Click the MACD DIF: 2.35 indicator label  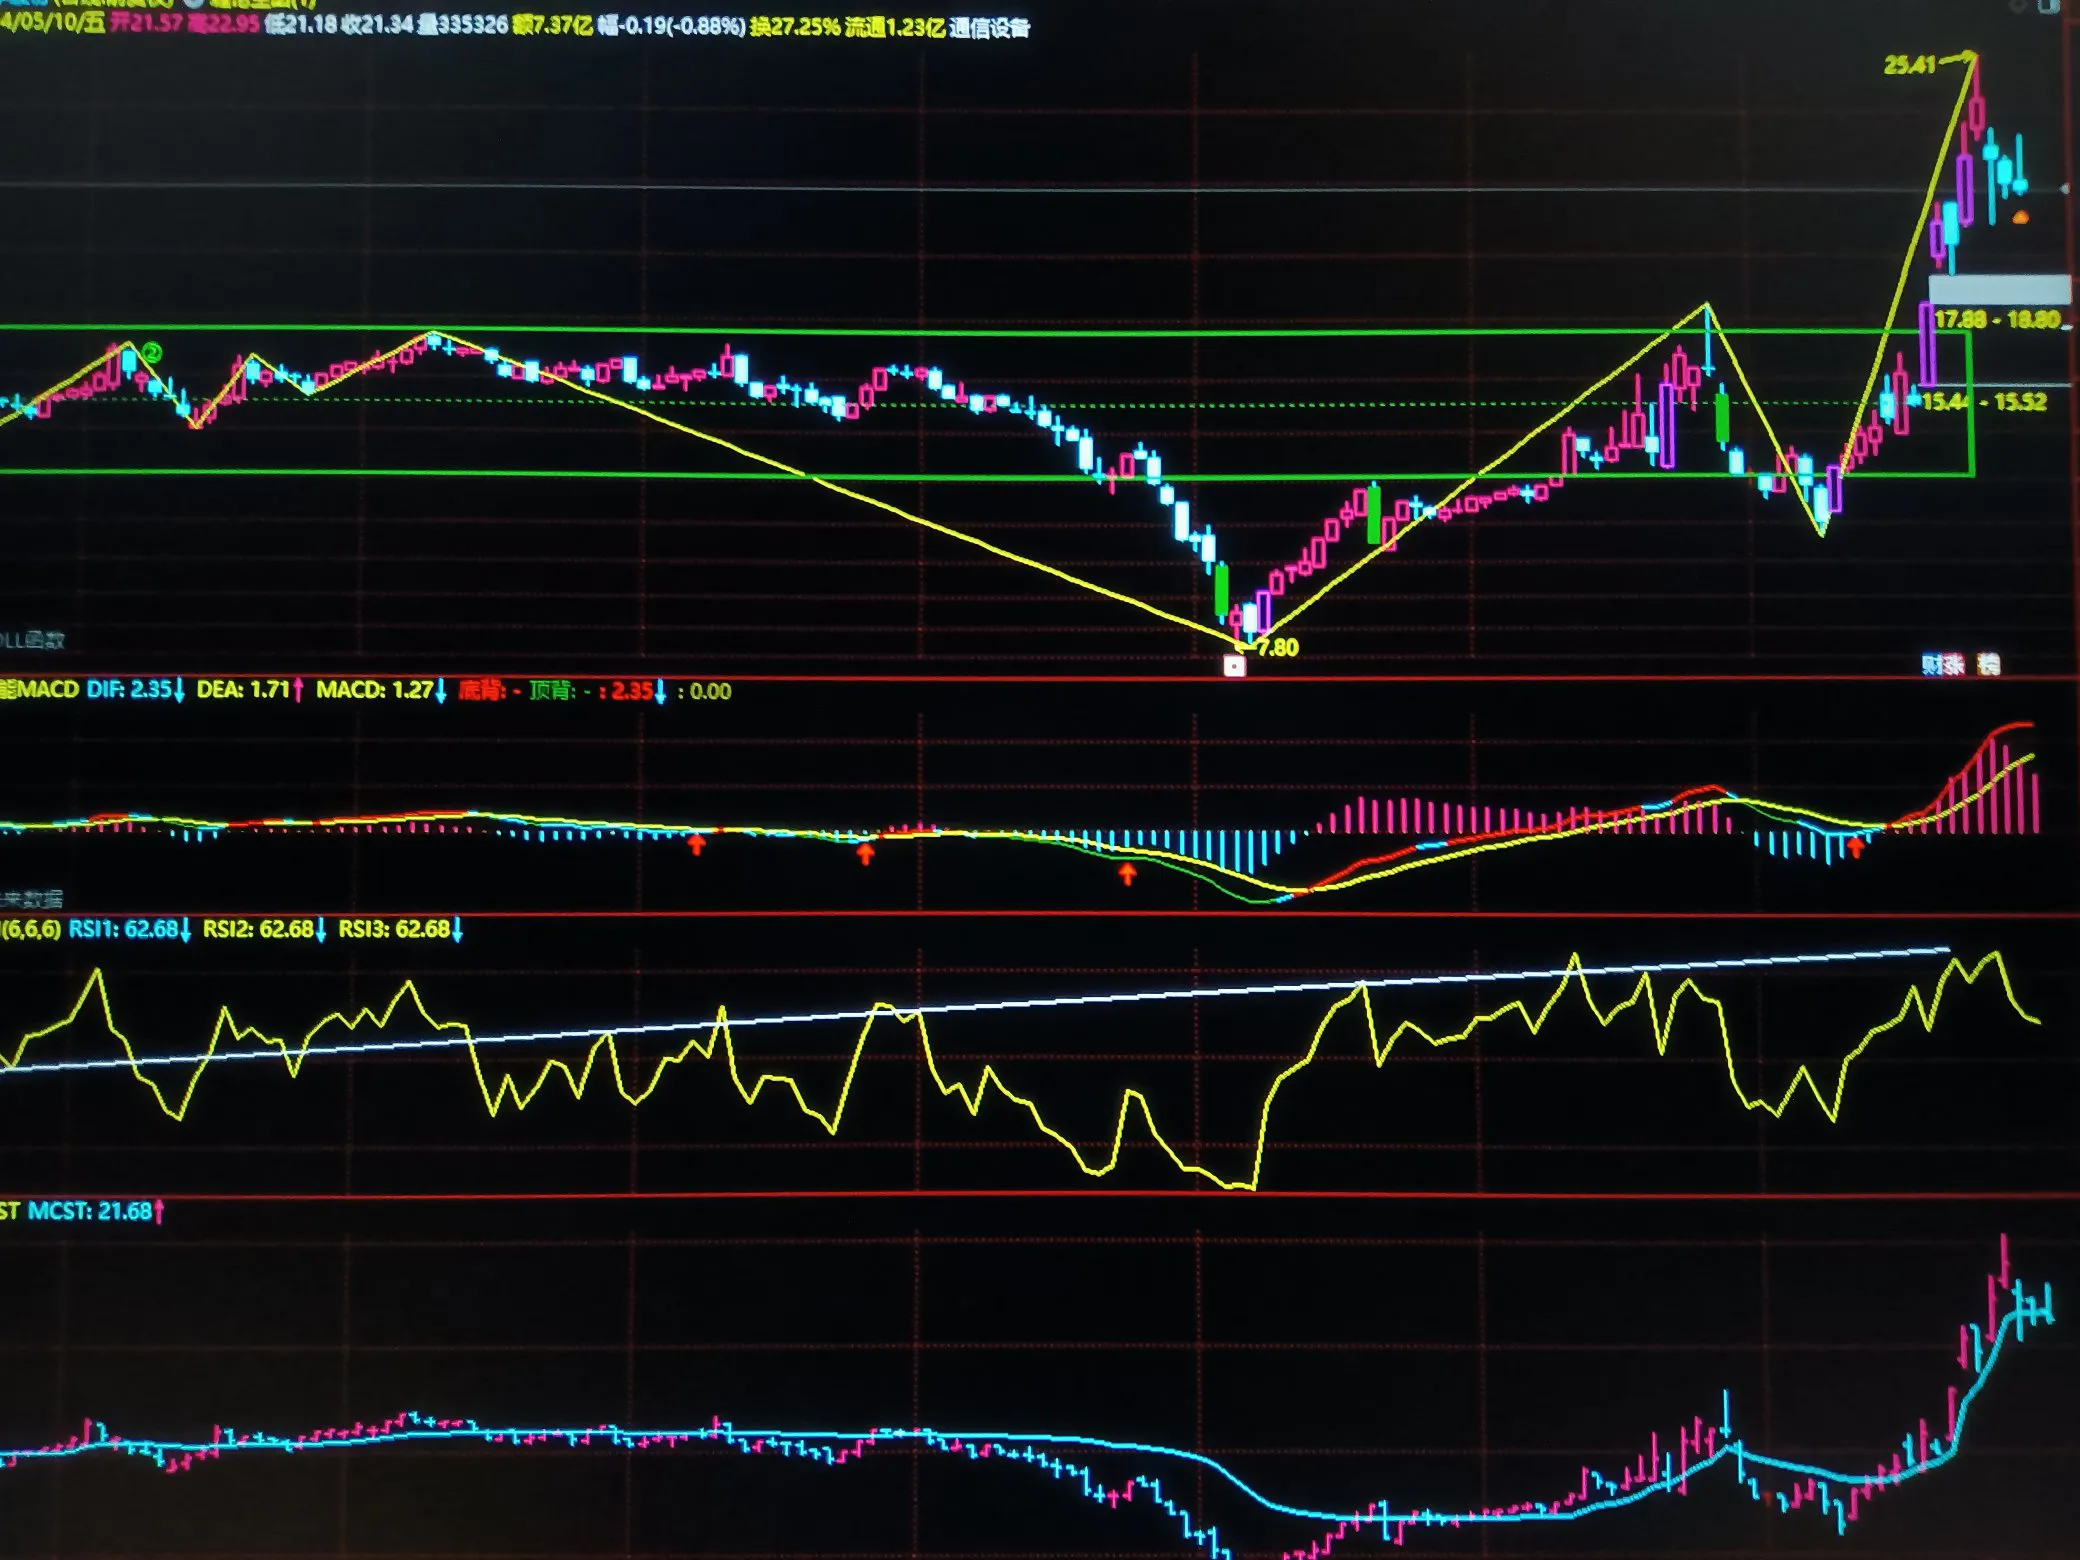coord(128,690)
